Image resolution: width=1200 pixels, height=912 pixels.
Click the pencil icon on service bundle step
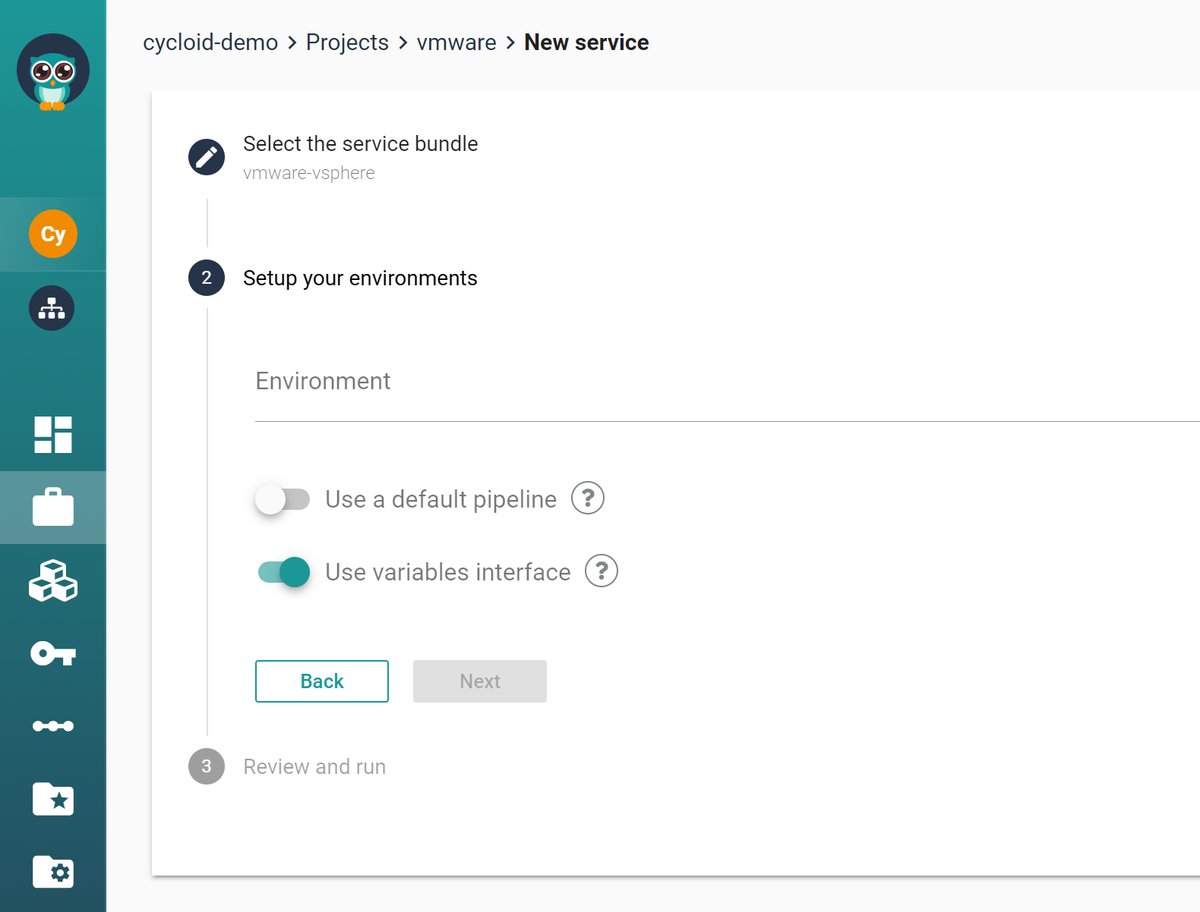206,157
